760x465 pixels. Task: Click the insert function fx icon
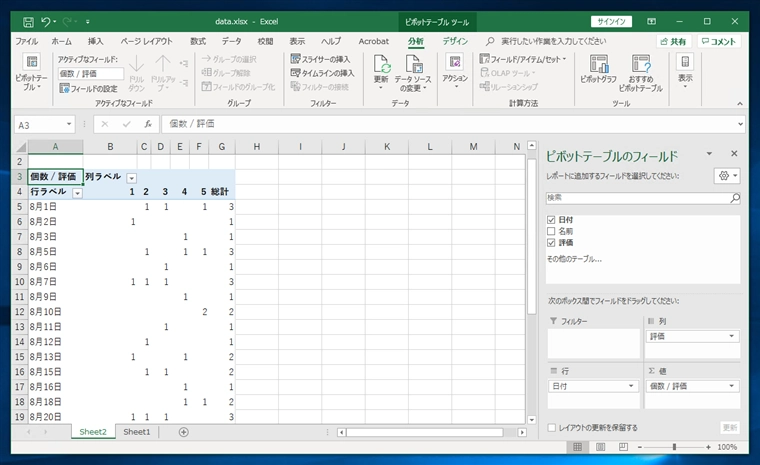coord(148,125)
